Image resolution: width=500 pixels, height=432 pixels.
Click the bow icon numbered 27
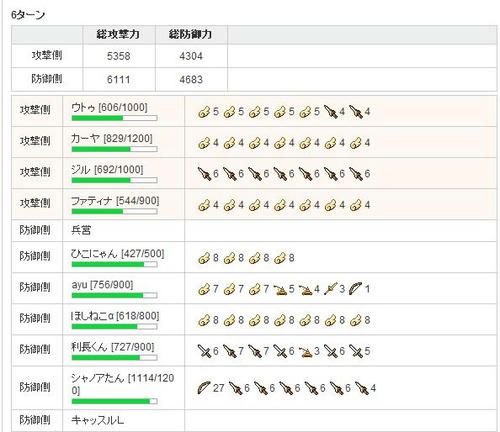point(204,388)
